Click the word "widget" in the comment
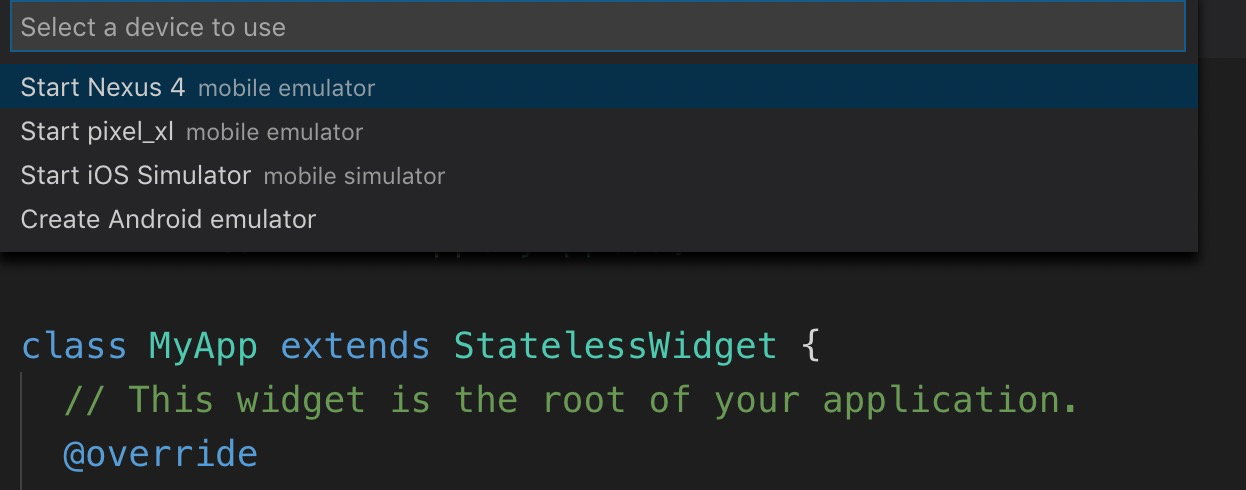The height and width of the screenshot is (490, 1246). point(301,400)
